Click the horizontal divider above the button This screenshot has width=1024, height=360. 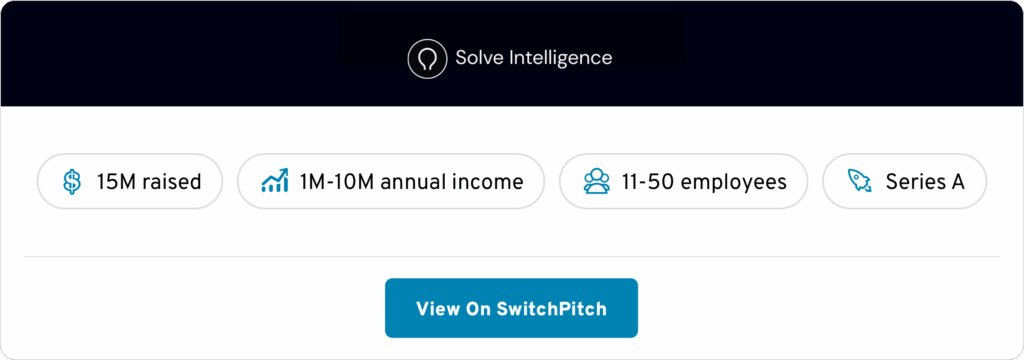(511, 257)
